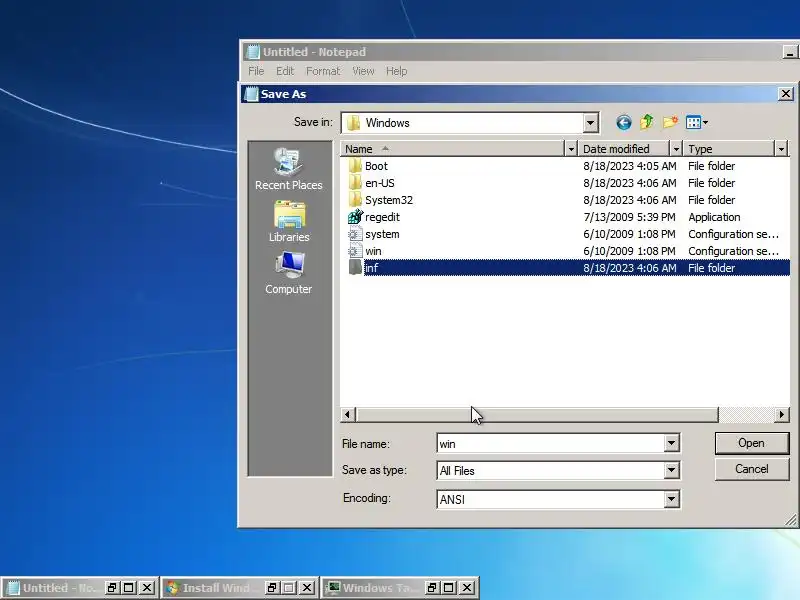Select the regedit application icon
Screen dimensions: 800x600
tap(355, 217)
